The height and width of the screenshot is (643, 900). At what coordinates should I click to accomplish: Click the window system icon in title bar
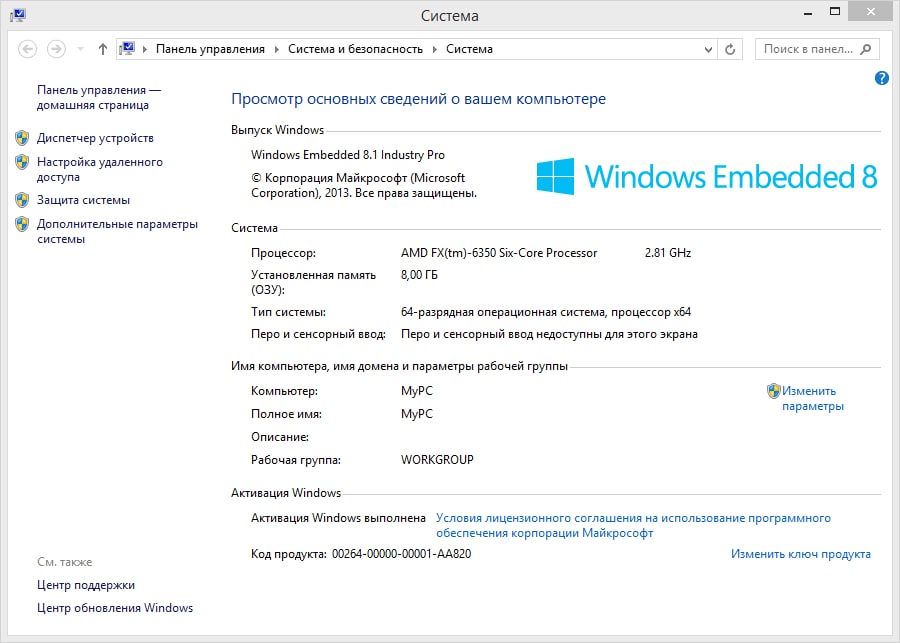(18, 15)
